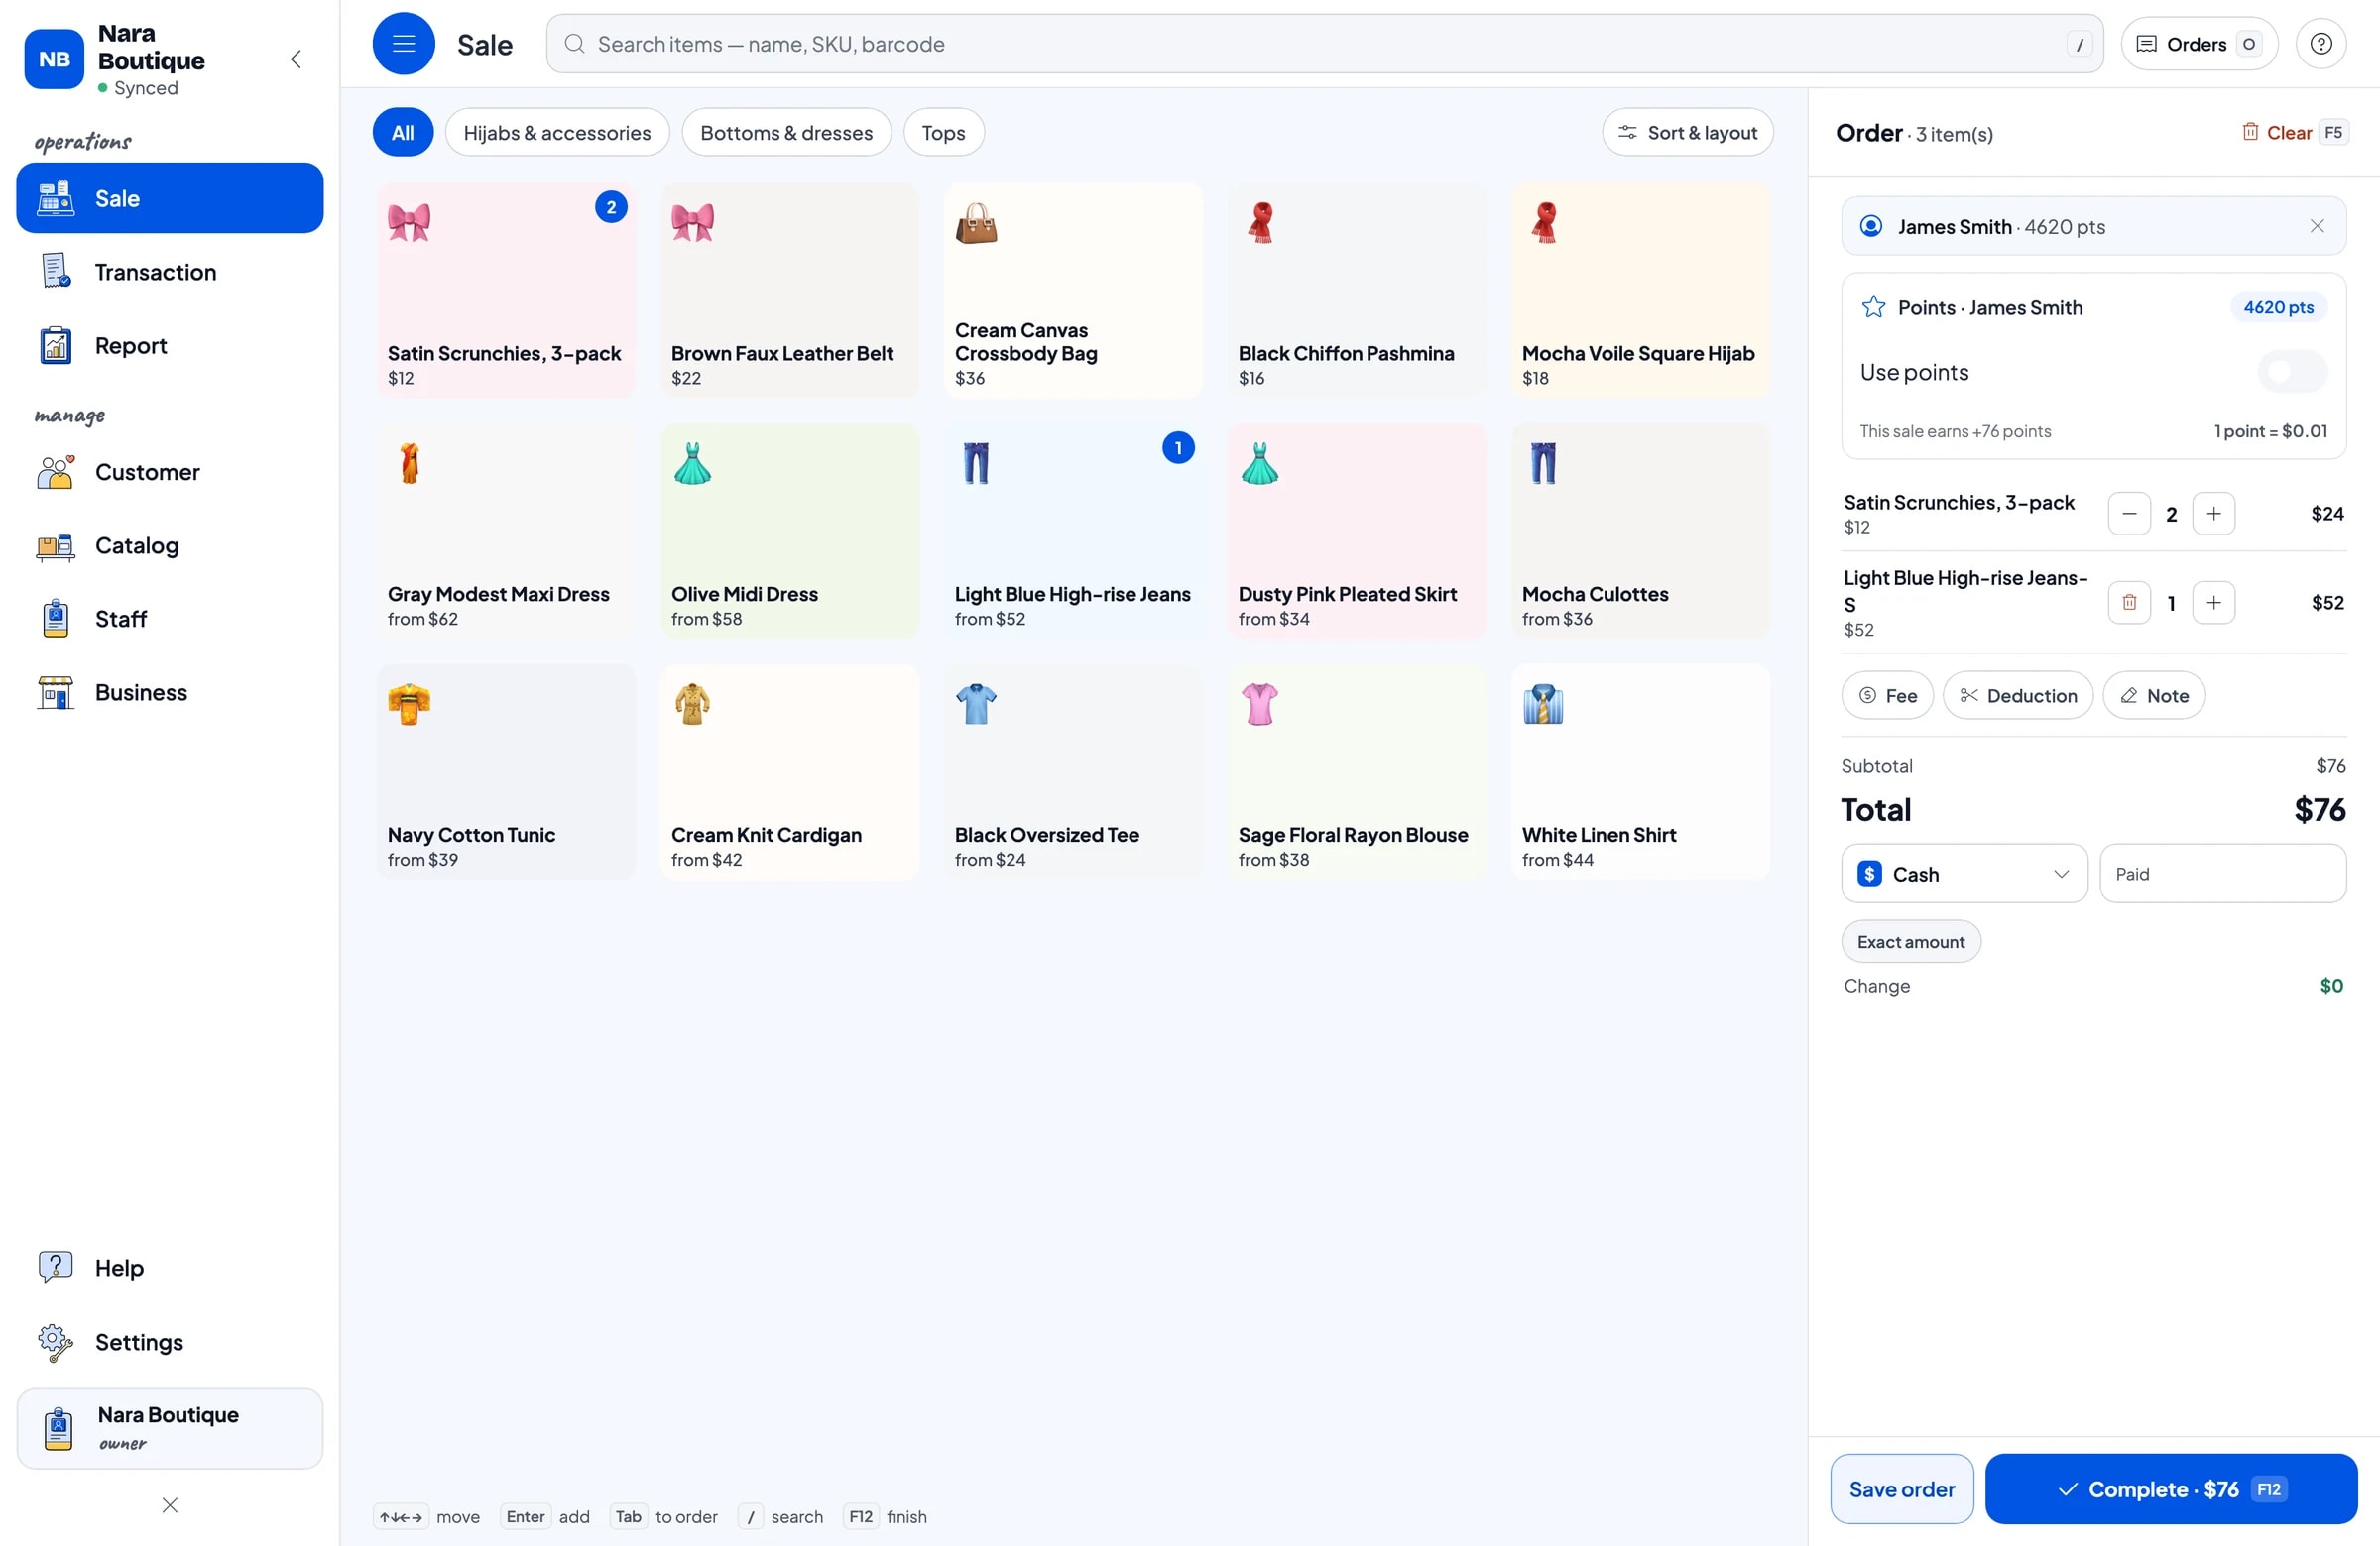Increase Satin Scrunchies quantity
The width and height of the screenshot is (2380, 1546).
(2213, 514)
